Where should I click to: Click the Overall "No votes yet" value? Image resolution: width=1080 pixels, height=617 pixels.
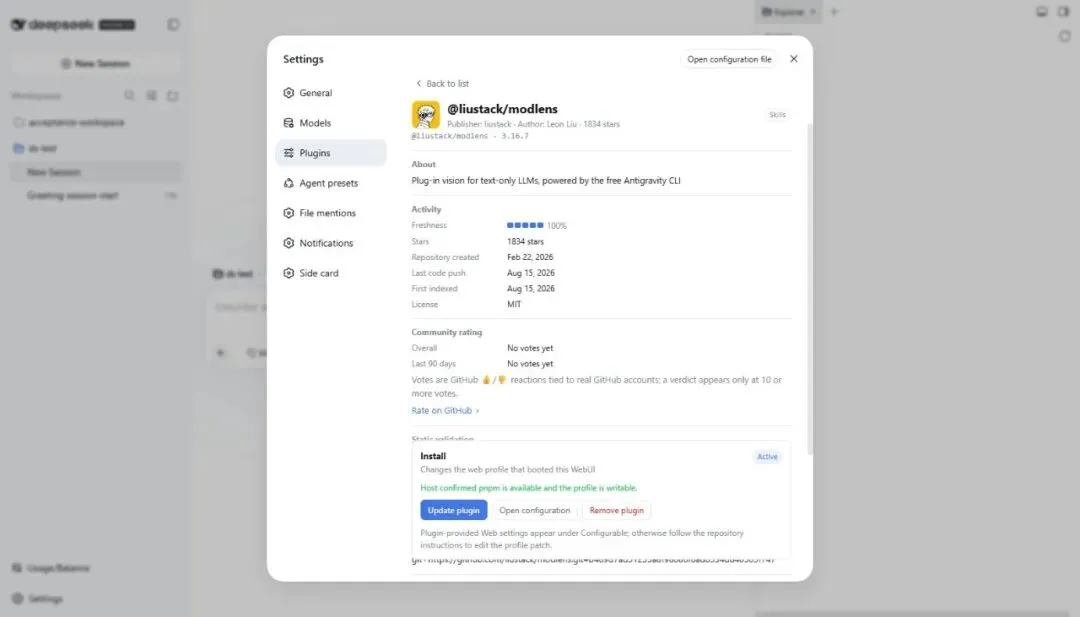[x=530, y=348]
